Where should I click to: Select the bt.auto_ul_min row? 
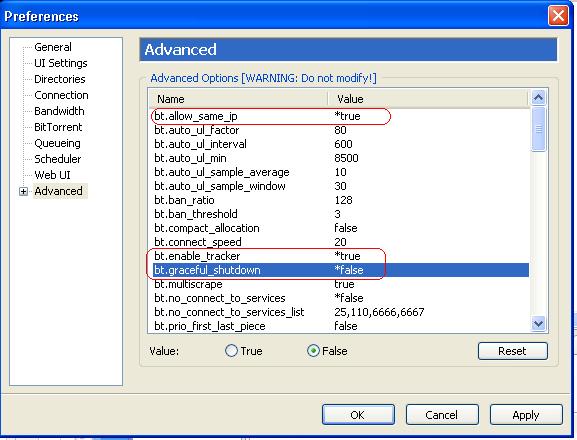pyautogui.click(x=341, y=158)
